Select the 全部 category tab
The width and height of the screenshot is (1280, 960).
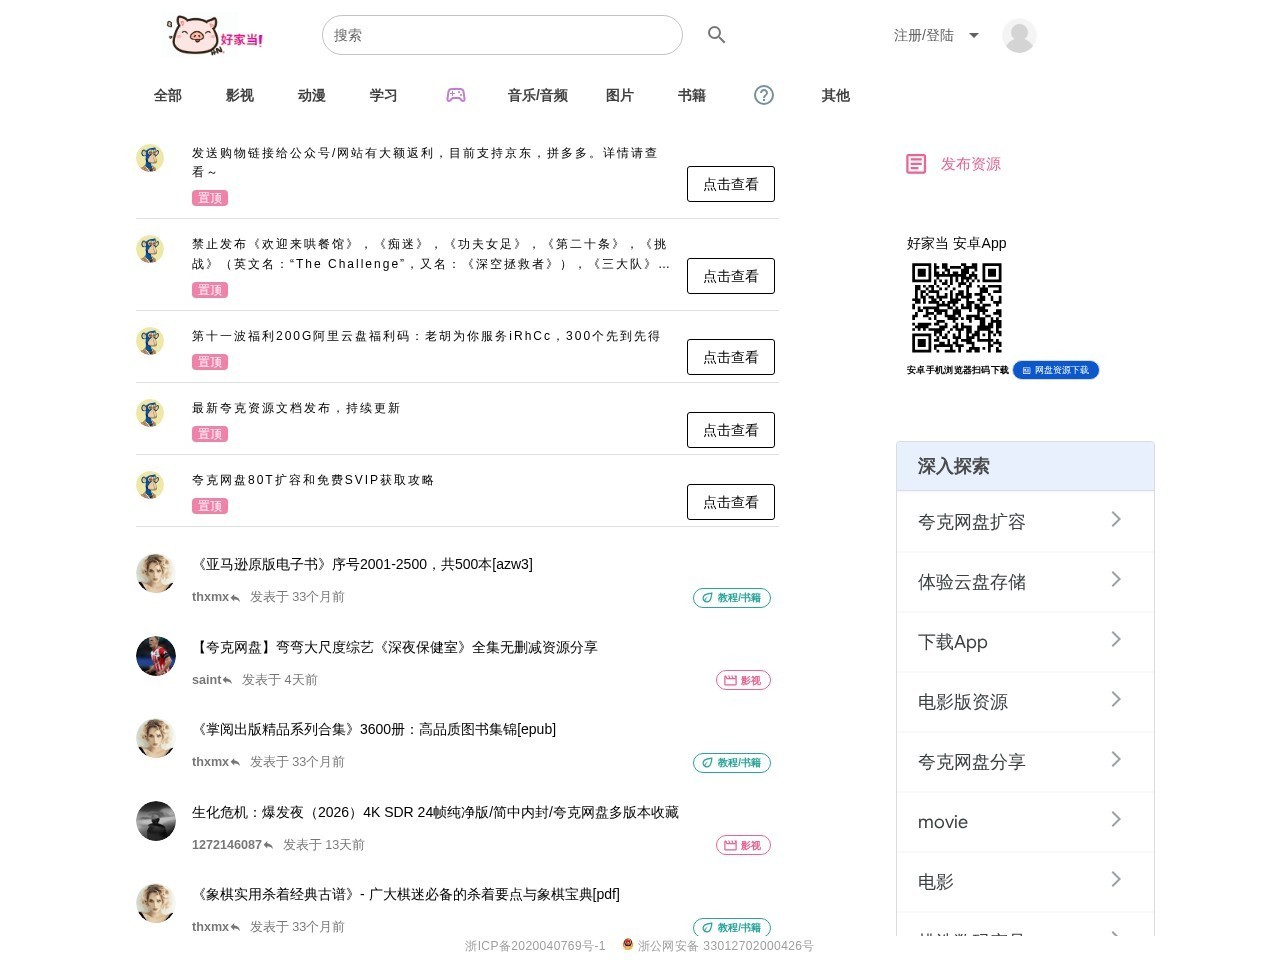[x=168, y=95]
